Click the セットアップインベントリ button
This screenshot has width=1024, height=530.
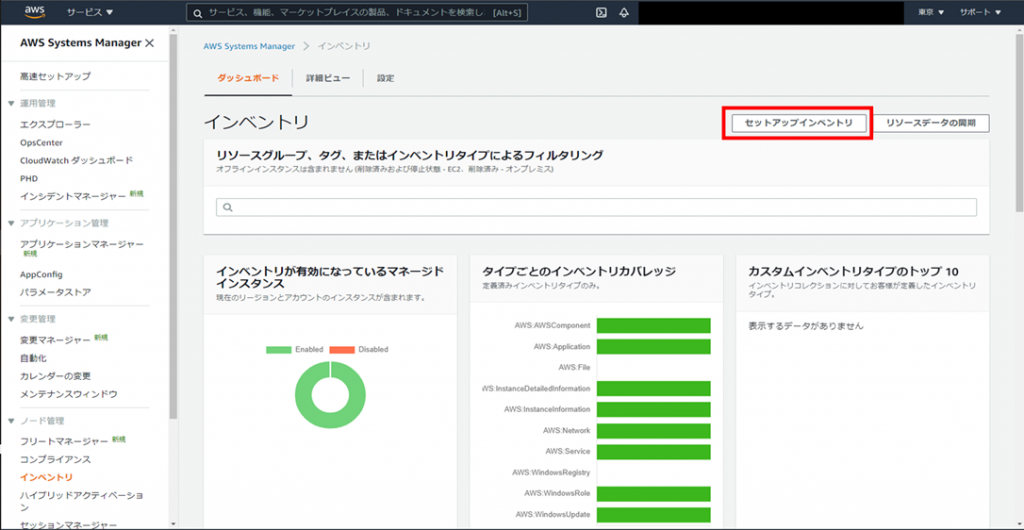[799, 123]
